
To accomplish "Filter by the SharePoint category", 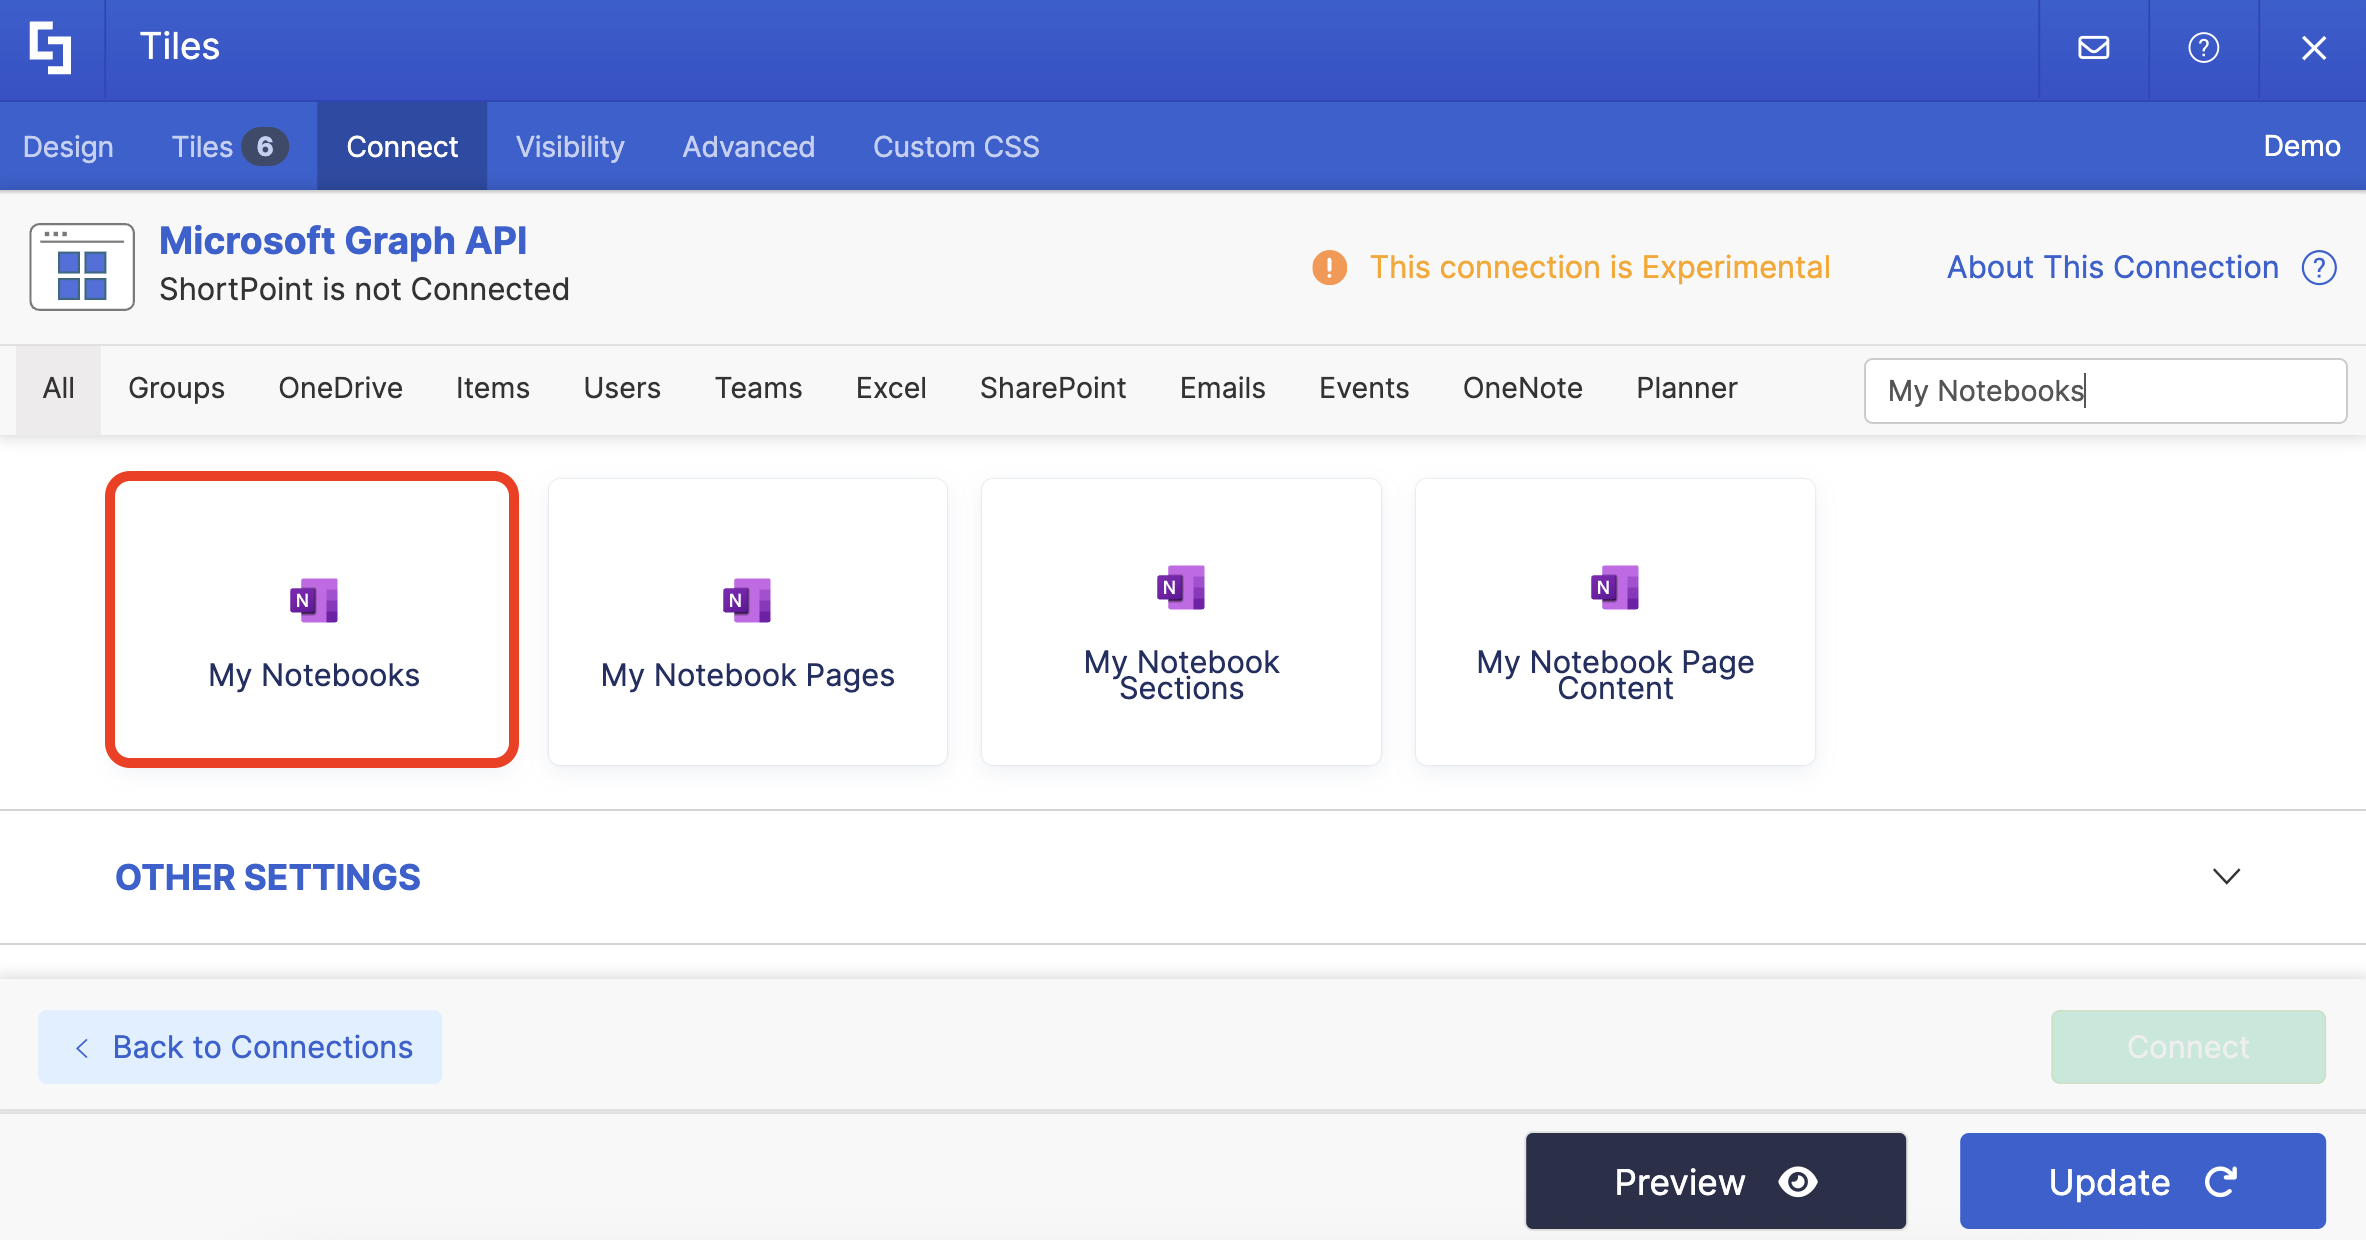I will (1052, 388).
